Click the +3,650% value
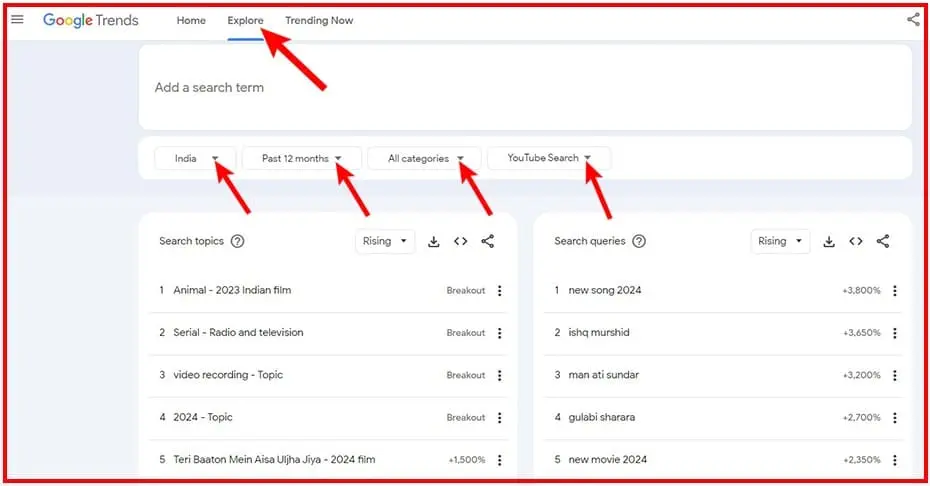 [861, 333]
